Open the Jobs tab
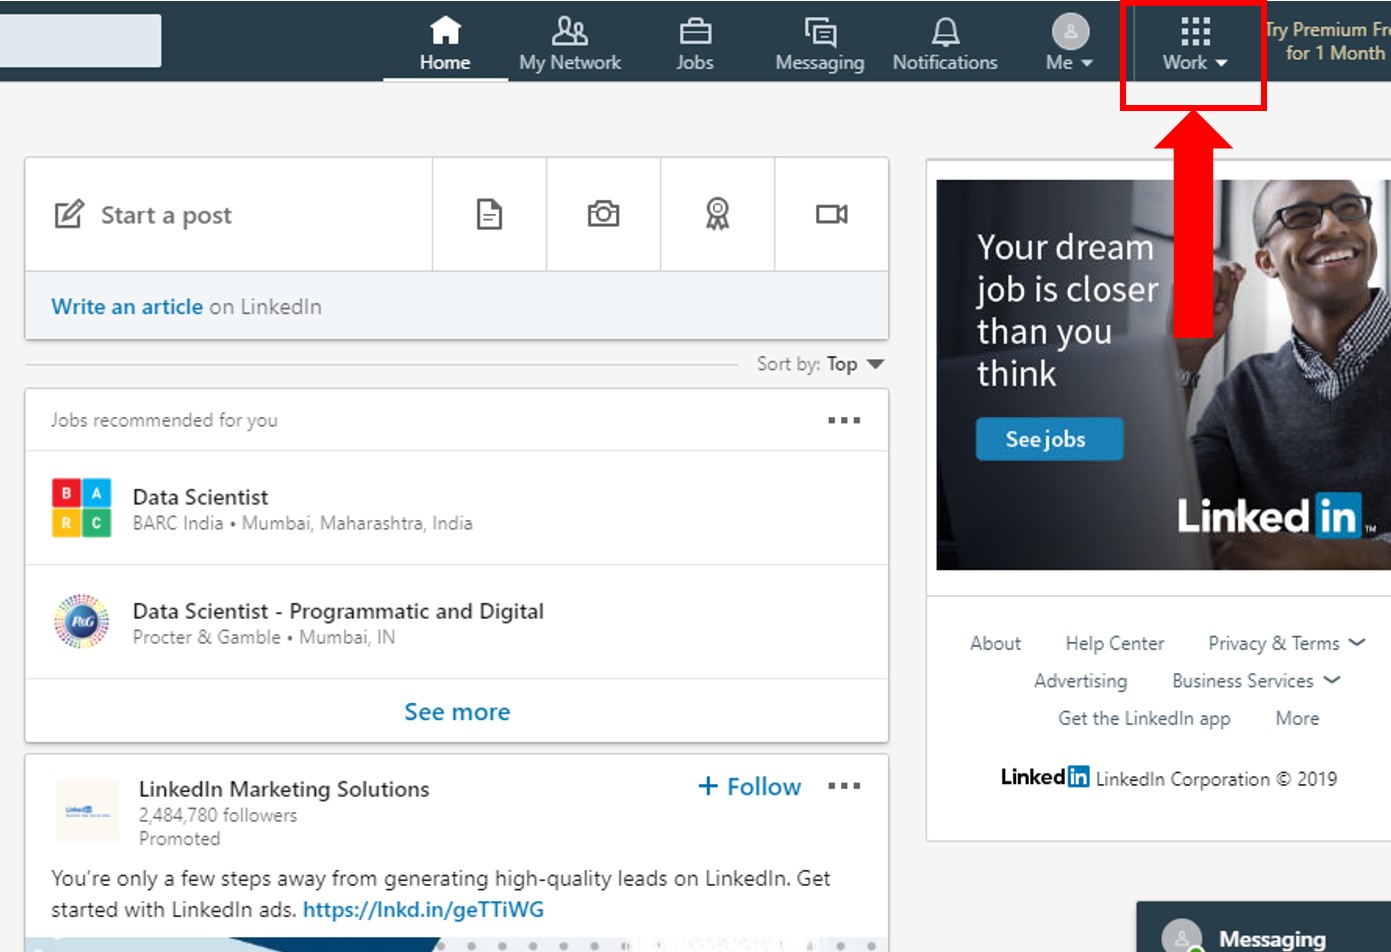The image size is (1391, 952). tap(695, 44)
